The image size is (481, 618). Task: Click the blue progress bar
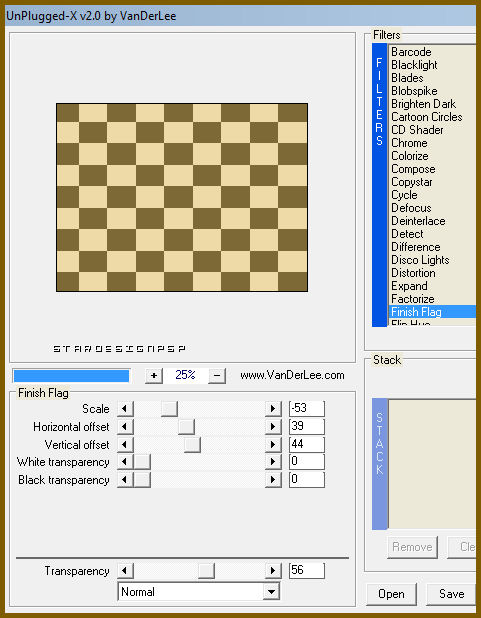(x=71, y=376)
